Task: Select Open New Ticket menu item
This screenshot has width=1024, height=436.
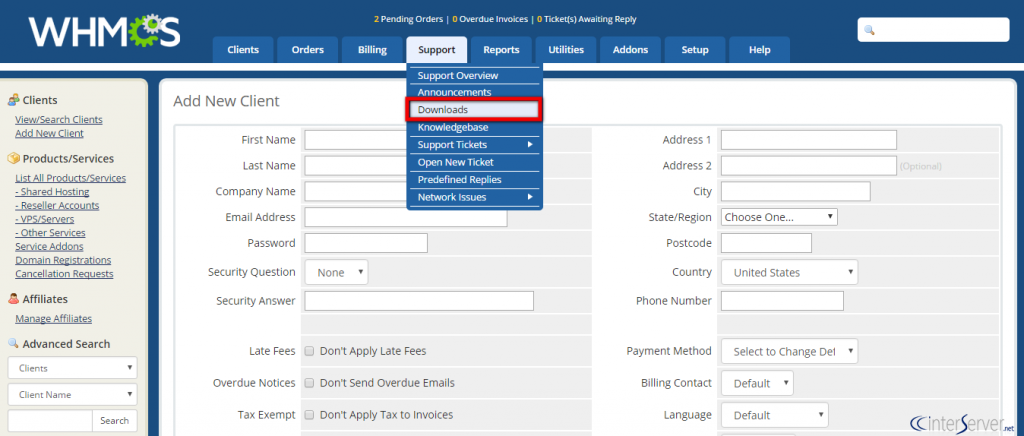Action: click(475, 162)
